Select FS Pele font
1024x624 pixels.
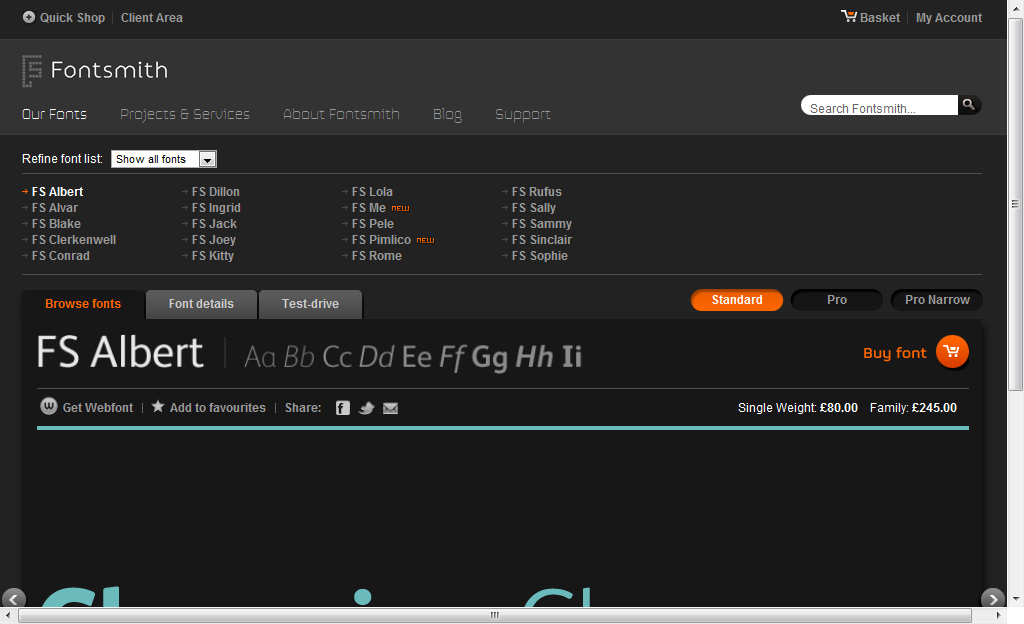click(x=373, y=224)
